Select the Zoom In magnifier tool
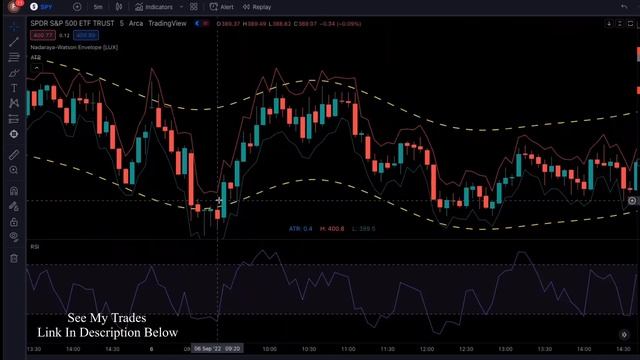Image resolution: width=640 pixels, height=360 pixels. (14, 170)
